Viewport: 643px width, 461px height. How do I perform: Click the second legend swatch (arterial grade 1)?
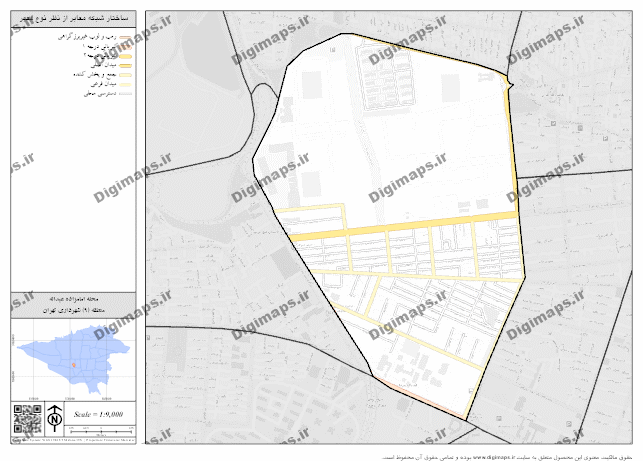pos(125,47)
